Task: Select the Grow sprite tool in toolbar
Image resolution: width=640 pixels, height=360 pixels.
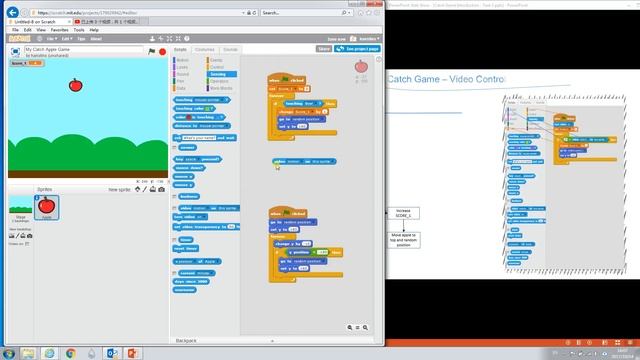Action: (169, 39)
